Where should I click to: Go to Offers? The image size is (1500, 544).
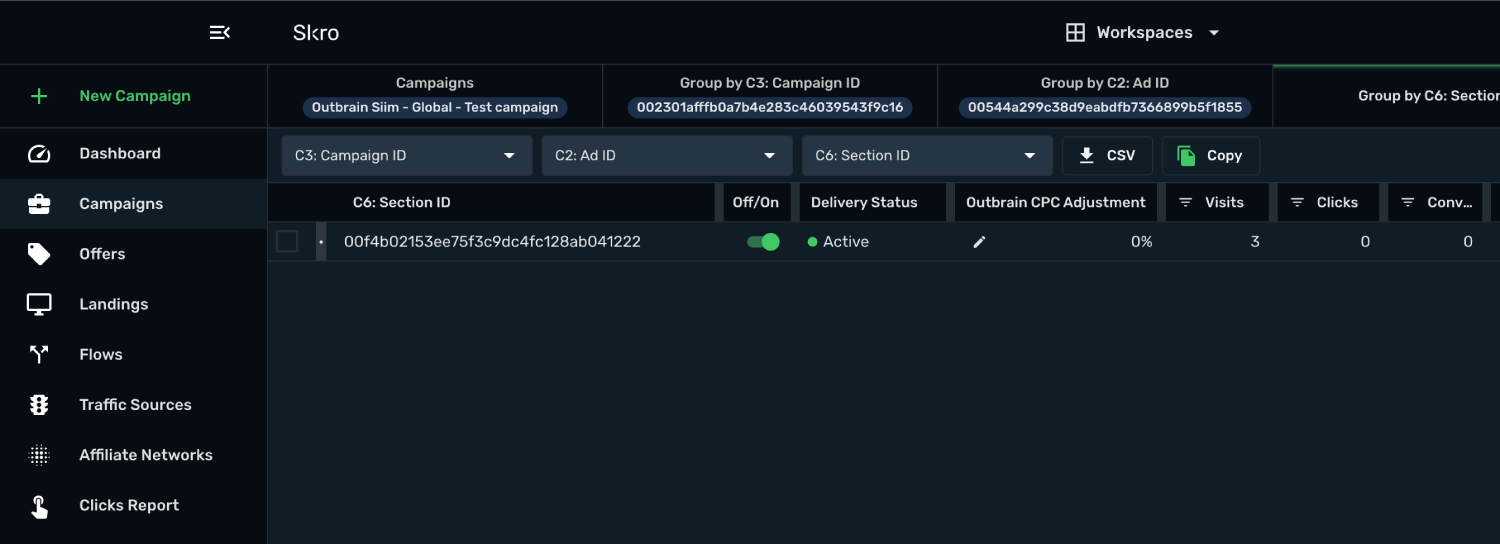pos(102,254)
